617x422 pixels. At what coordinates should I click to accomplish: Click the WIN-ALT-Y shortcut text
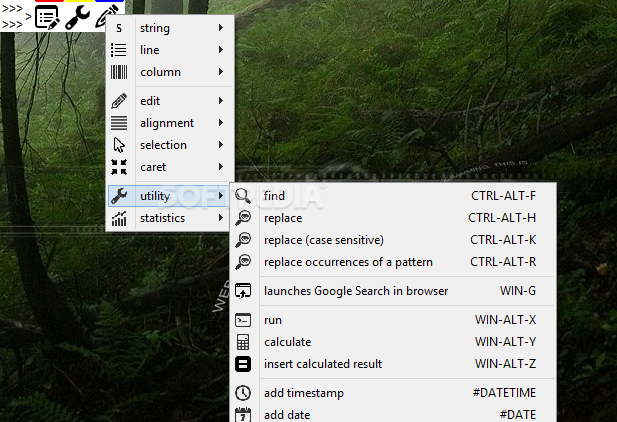[x=506, y=342]
